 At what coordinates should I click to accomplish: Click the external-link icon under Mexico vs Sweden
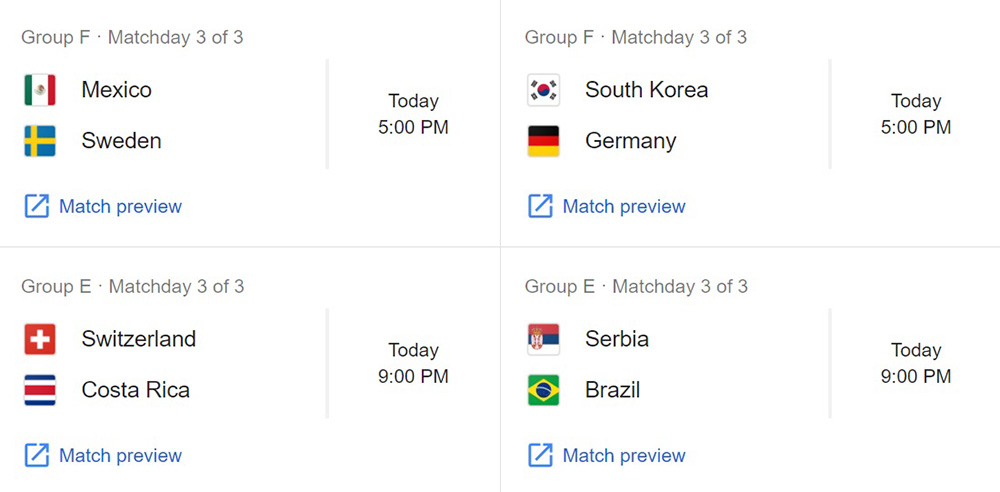point(36,207)
